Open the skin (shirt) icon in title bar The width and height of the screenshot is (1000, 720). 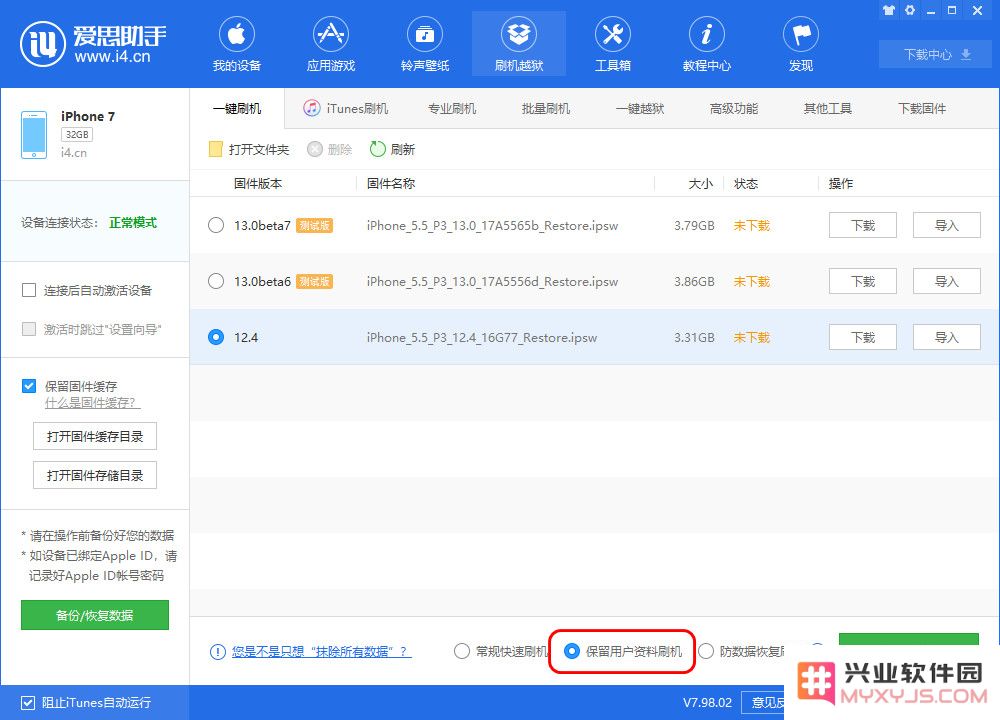[x=888, y=10]
